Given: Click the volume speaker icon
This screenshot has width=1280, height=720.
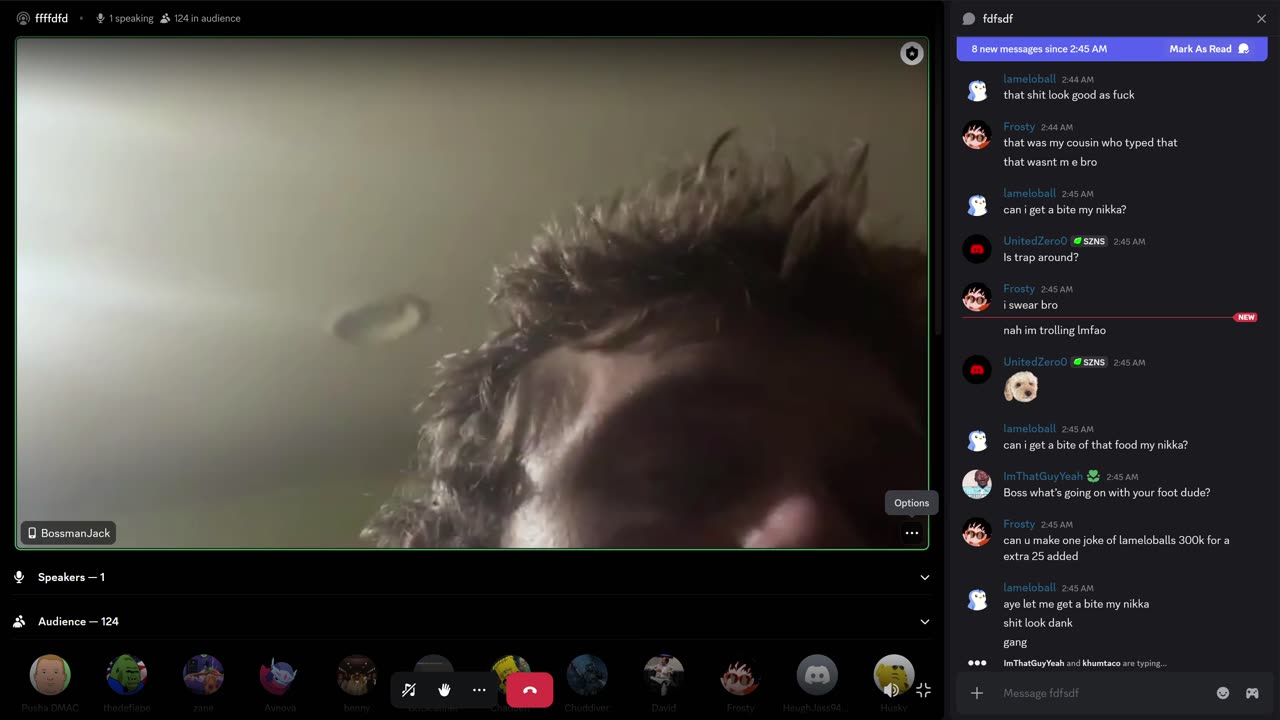Looking at the screenshot, I should click(x=890, y=690).
